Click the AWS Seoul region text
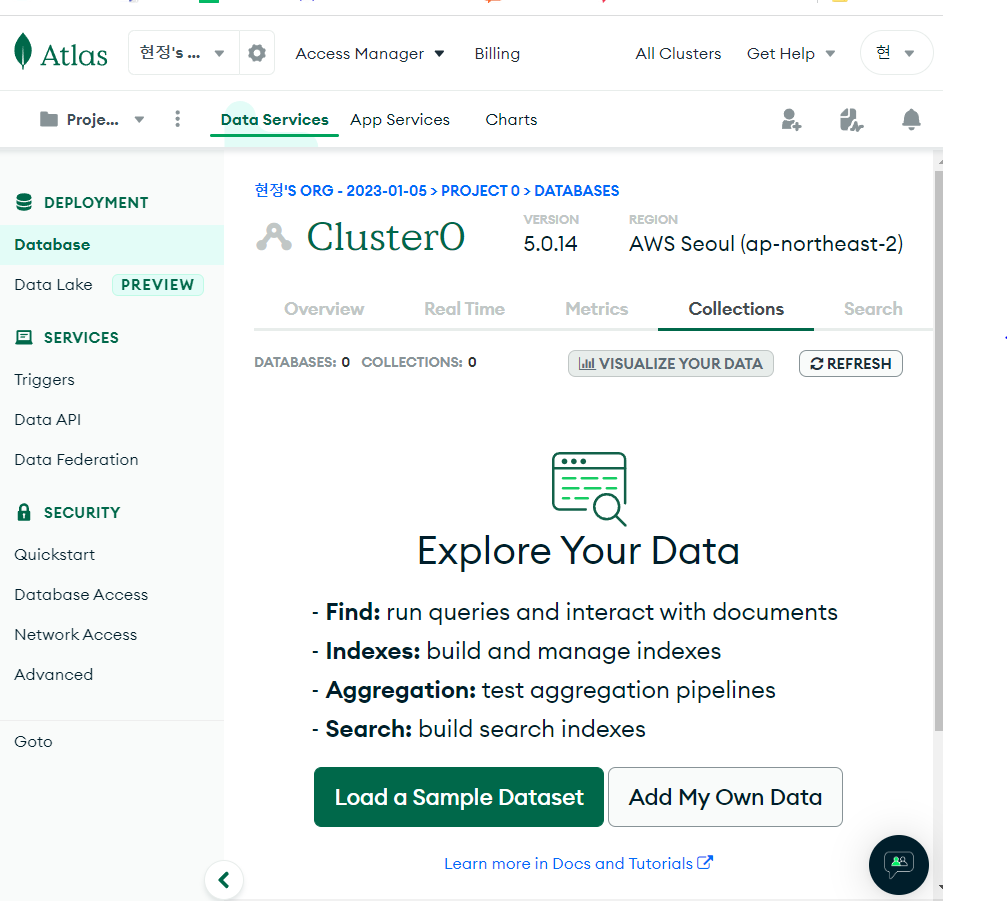The width and height of the screenshot is (1007, 901). coord(766,244)
